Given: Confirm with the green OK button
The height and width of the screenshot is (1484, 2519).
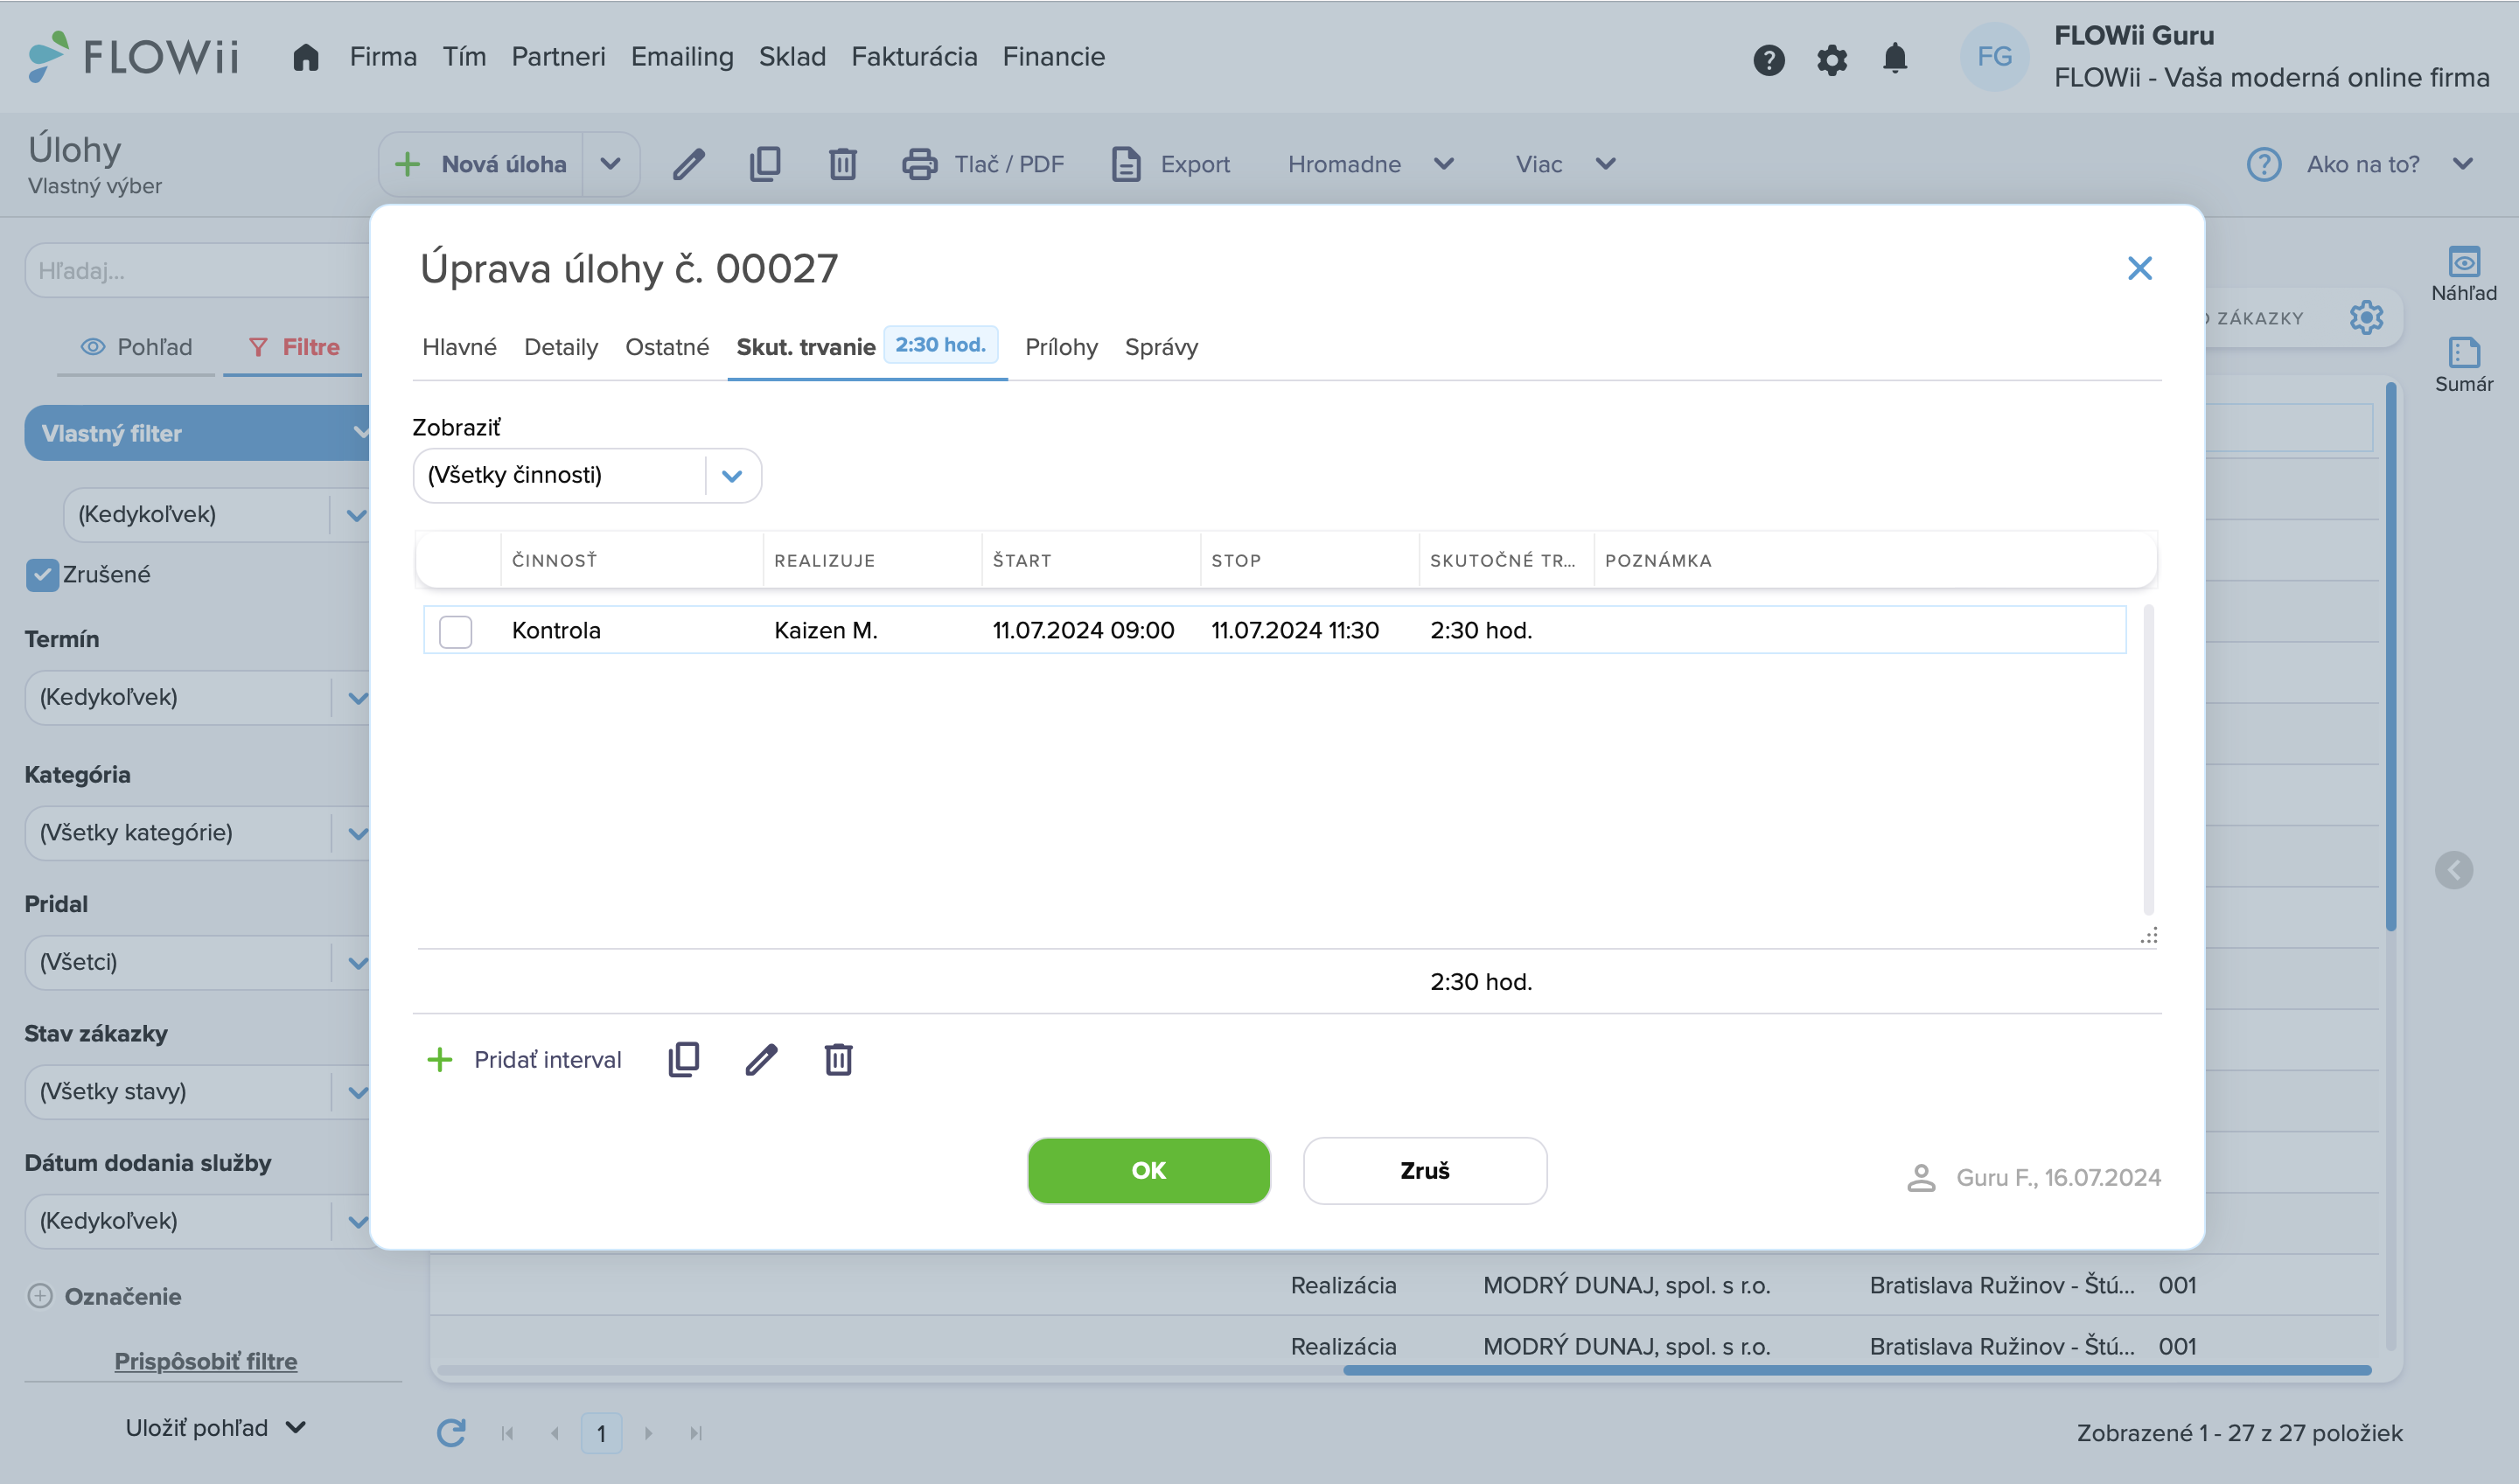Looking at the screenshot, I should tap(1148, 1170).
